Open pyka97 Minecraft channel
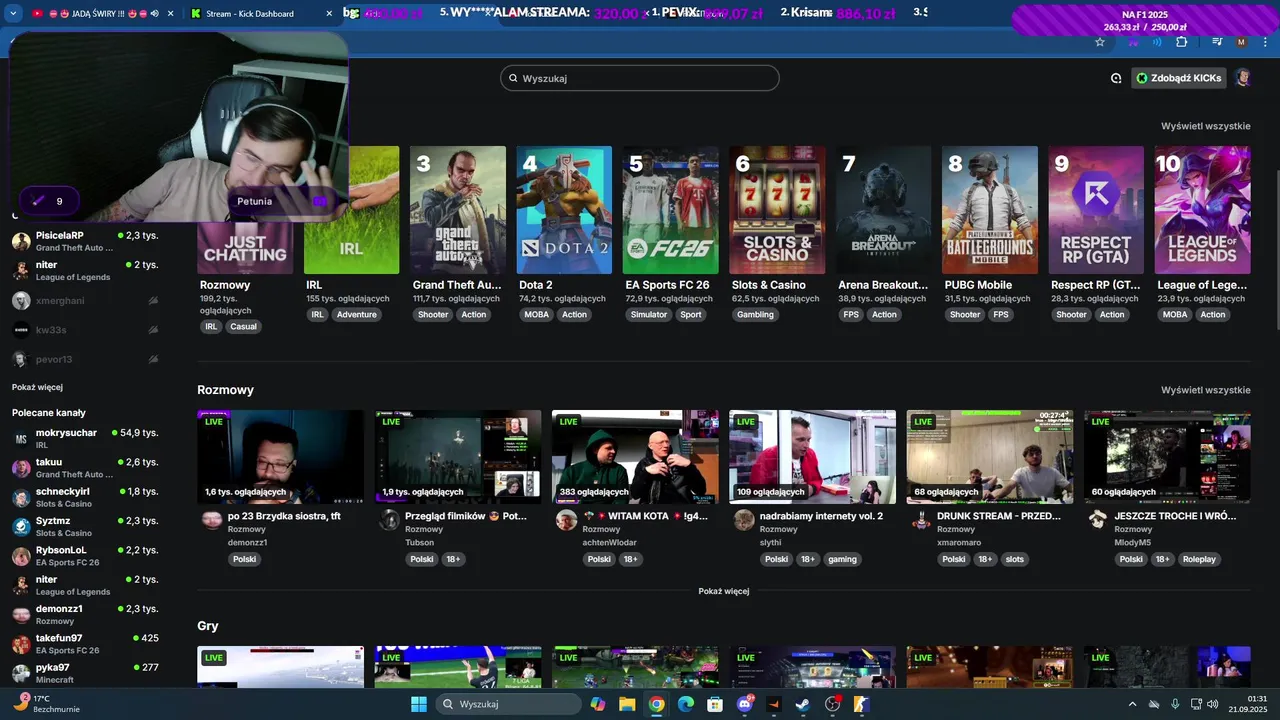The width and height of the screenshot is (1280, 720). (85, 672)
